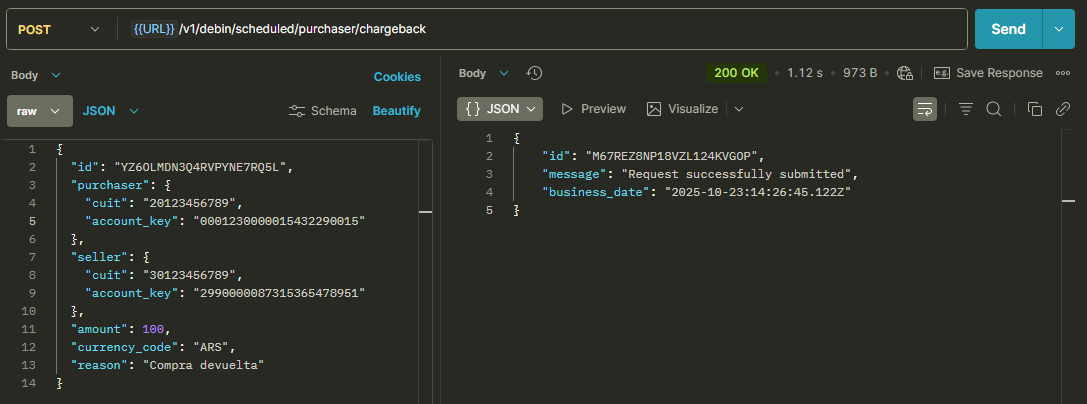Open the JSON language dropdown in request body
This screenshot has height=404, width=1087.
click(111, 111)
